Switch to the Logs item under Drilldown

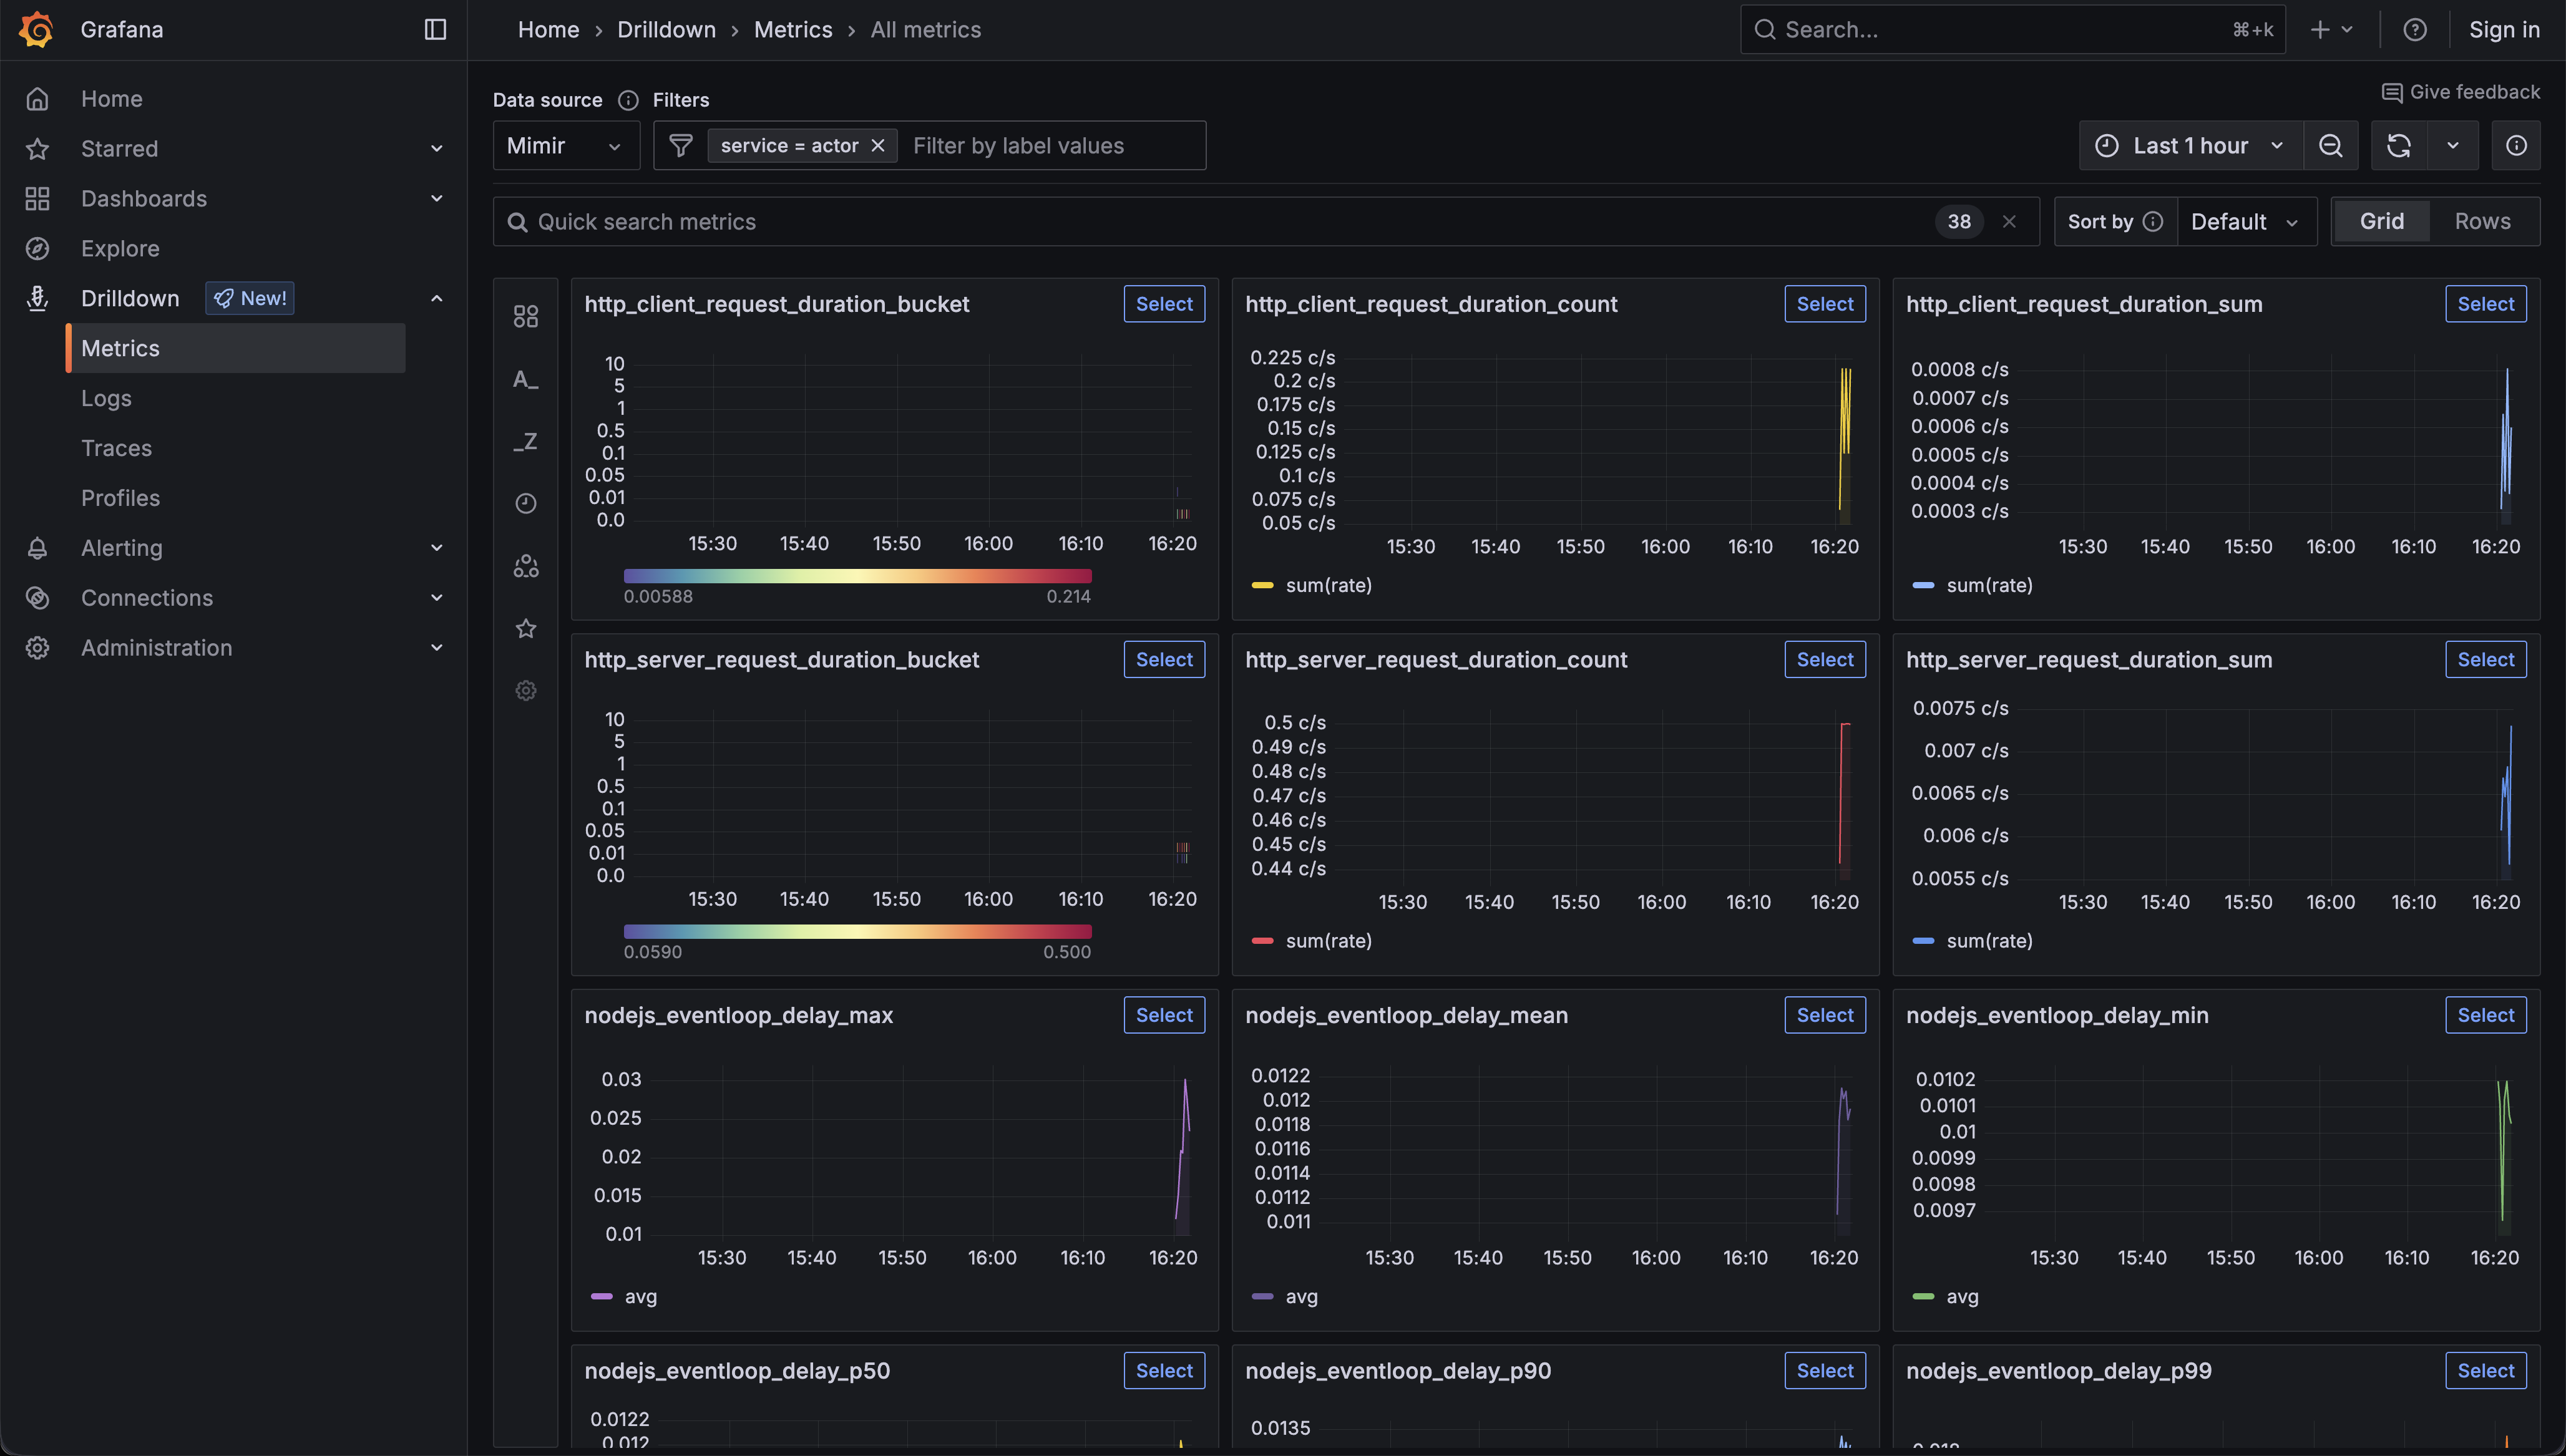(105, 398)
